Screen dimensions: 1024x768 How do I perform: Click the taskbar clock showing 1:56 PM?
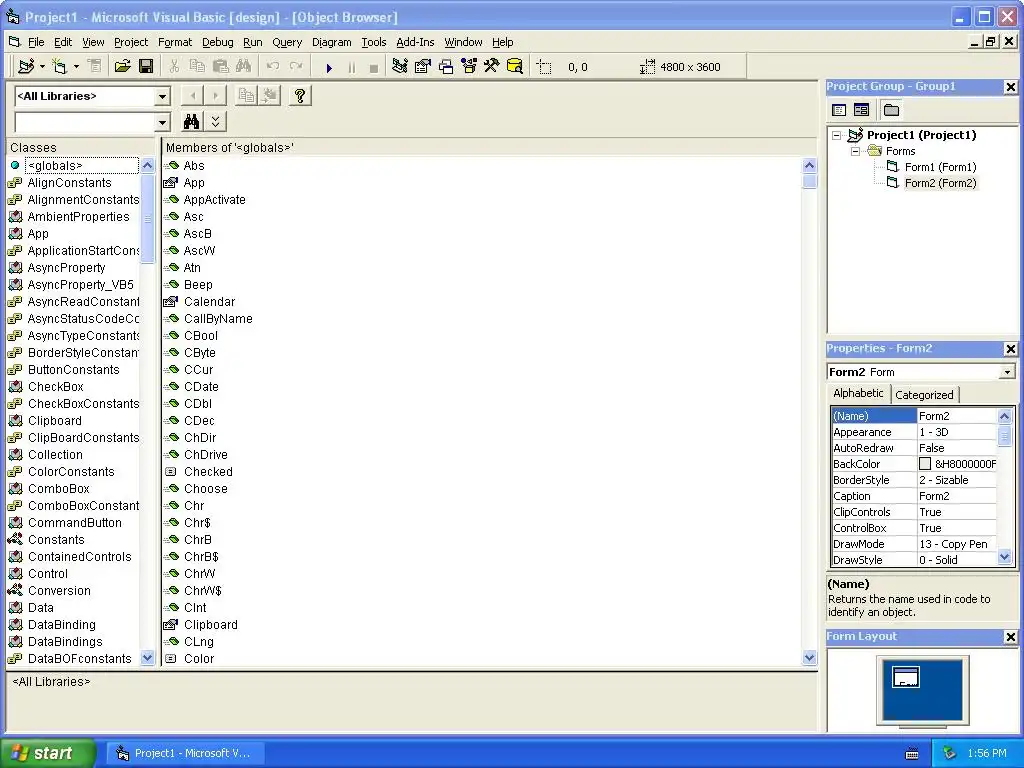987,753
